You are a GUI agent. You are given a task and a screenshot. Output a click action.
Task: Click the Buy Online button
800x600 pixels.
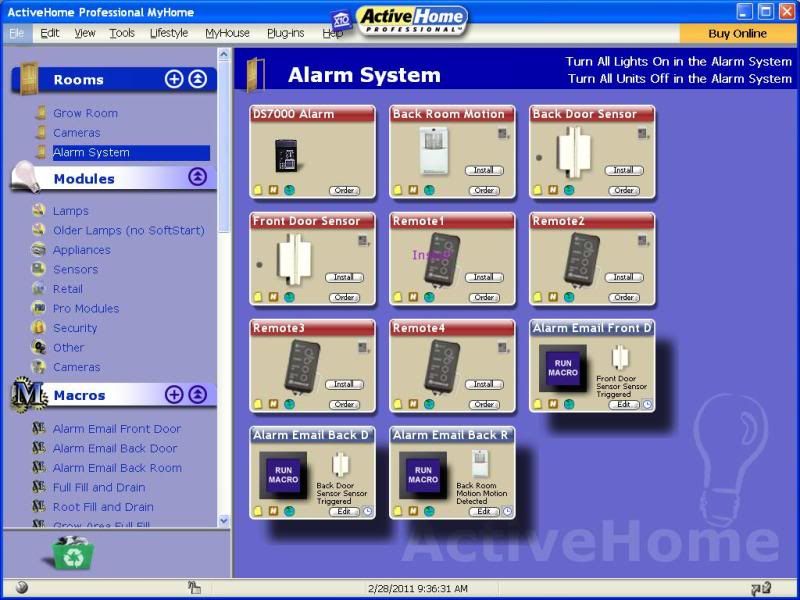[737, 34]
